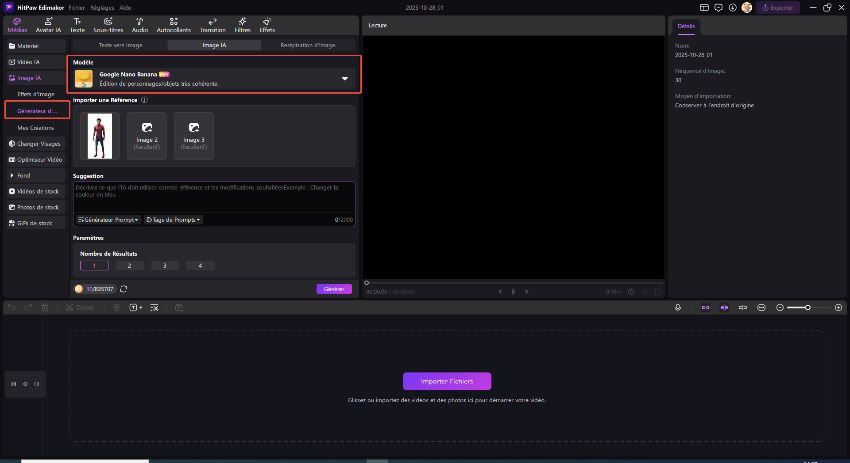Open the Fichier menu

(x=76, y=7)
